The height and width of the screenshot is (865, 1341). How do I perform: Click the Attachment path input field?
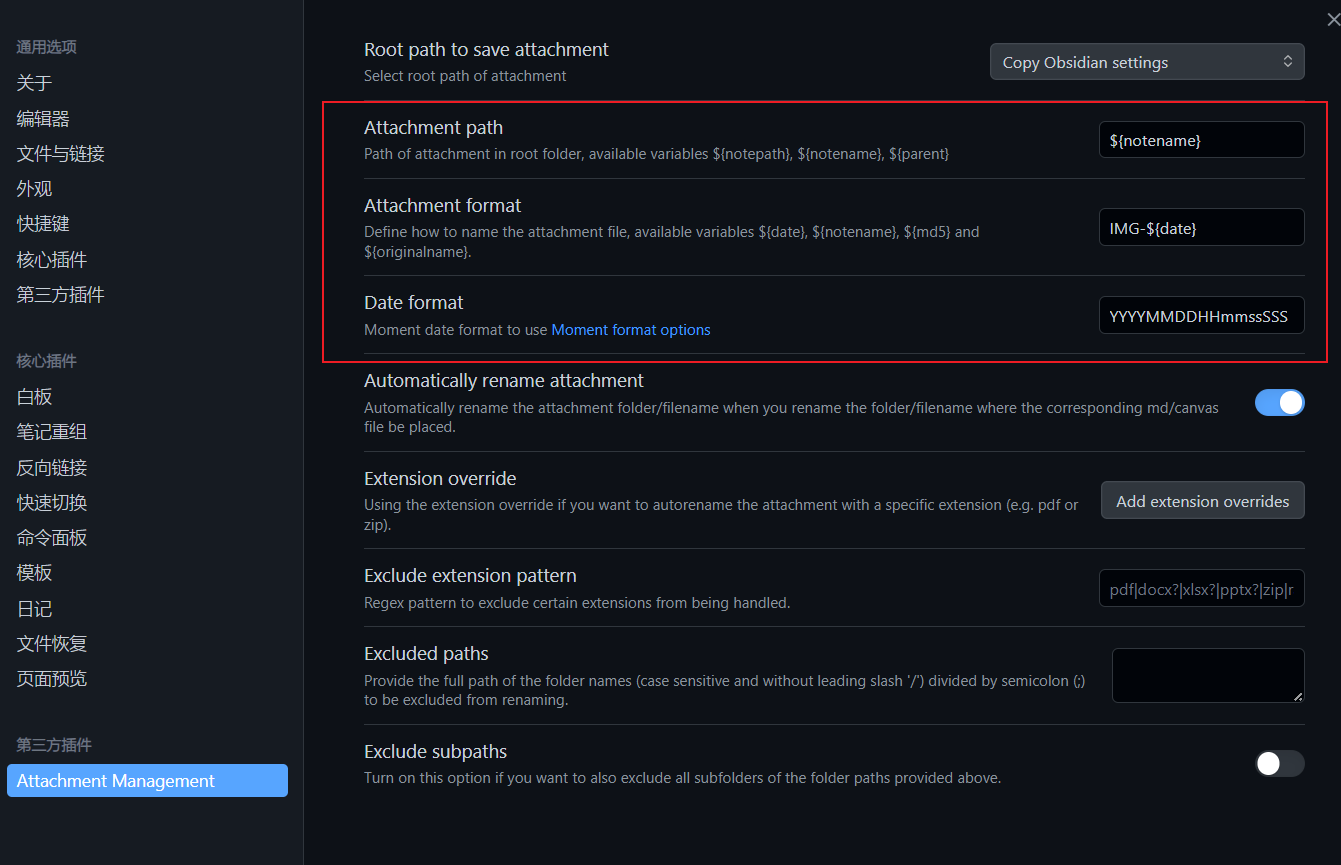click(1201, 140)
